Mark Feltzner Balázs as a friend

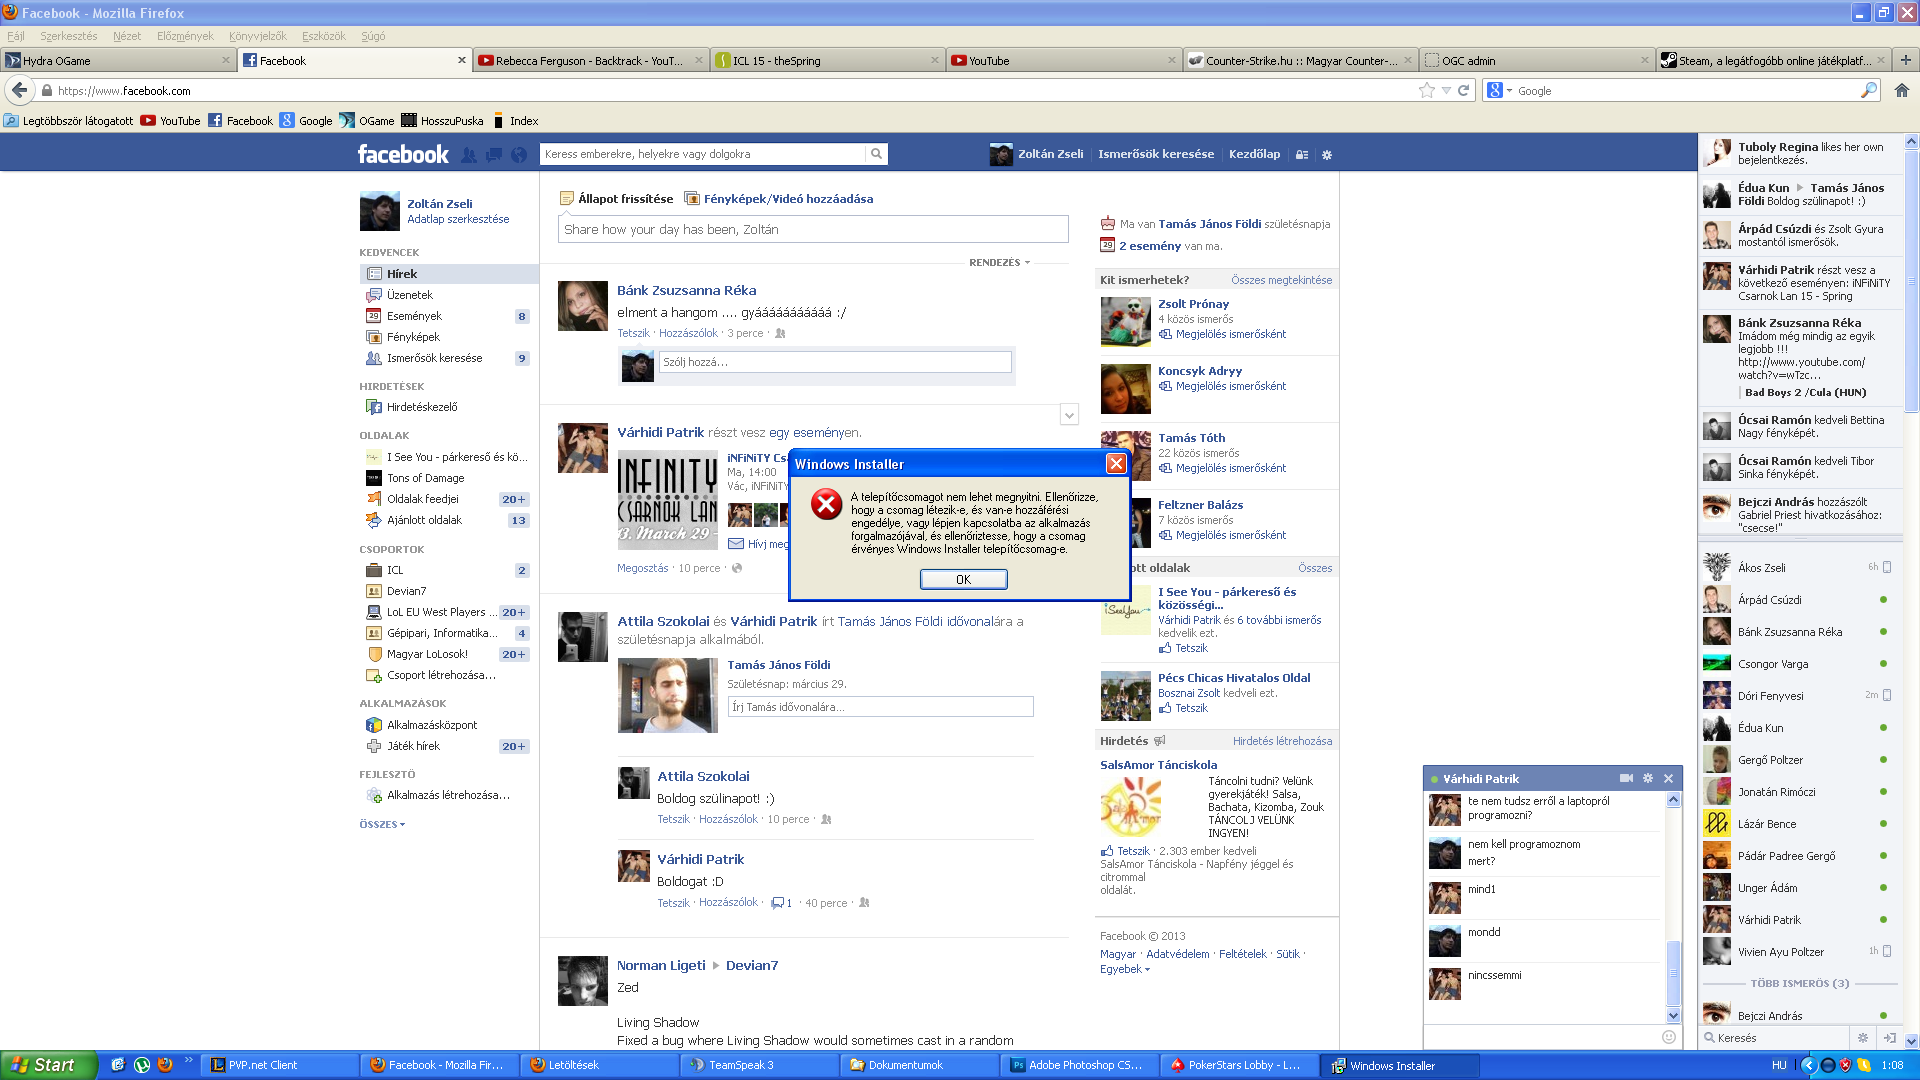pyautogui.click(x=1222, y=535)
